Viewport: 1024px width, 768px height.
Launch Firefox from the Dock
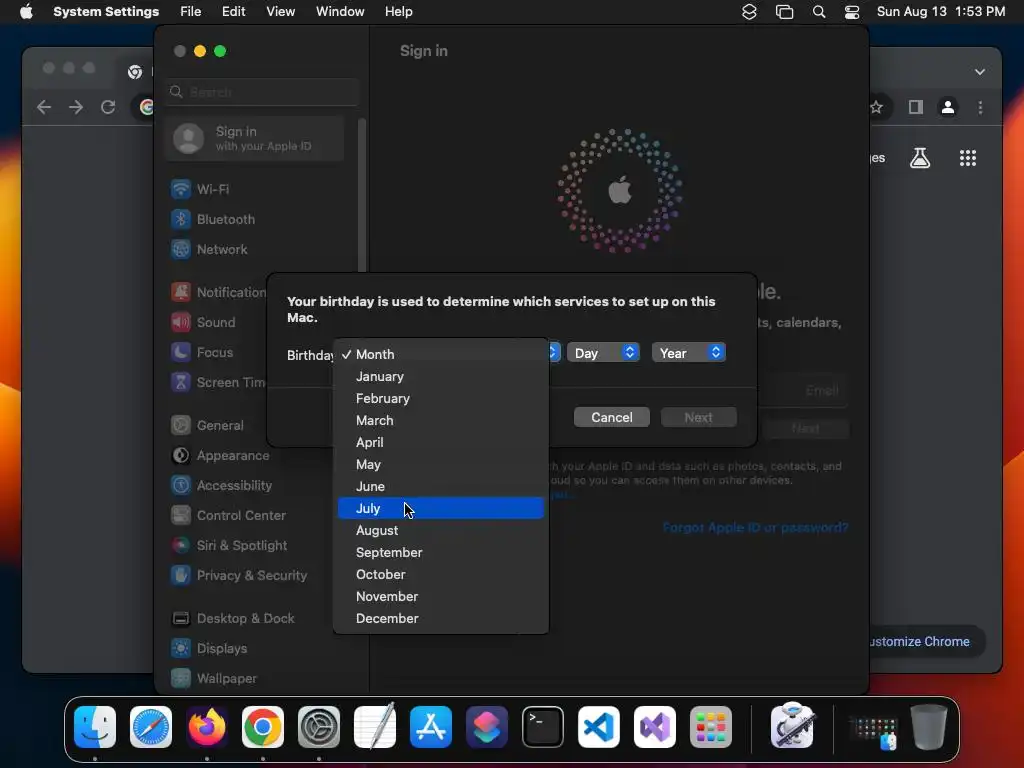[x=207, y=726]
